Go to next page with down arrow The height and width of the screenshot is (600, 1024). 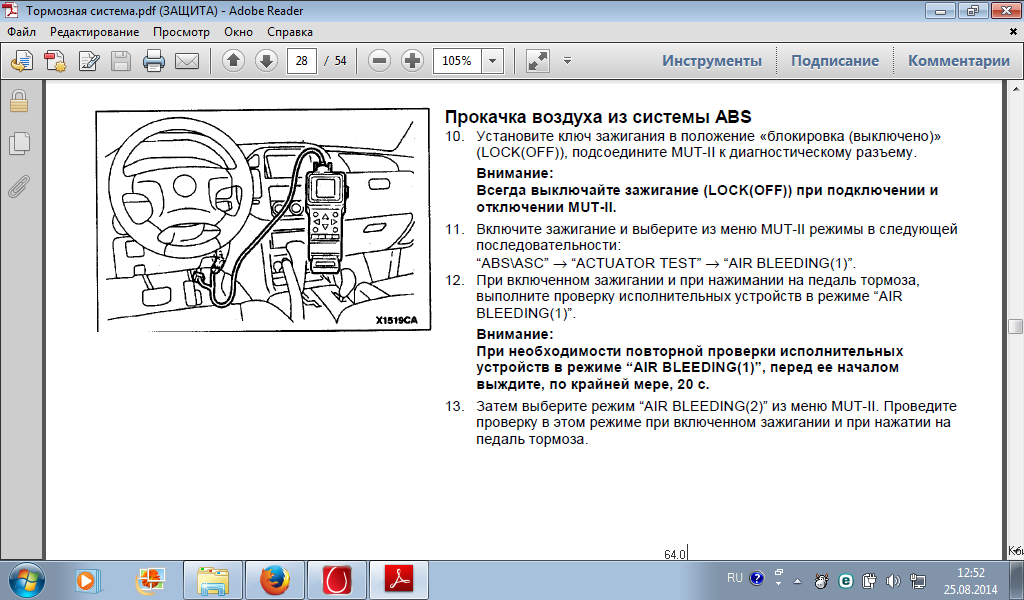(266, 61)
